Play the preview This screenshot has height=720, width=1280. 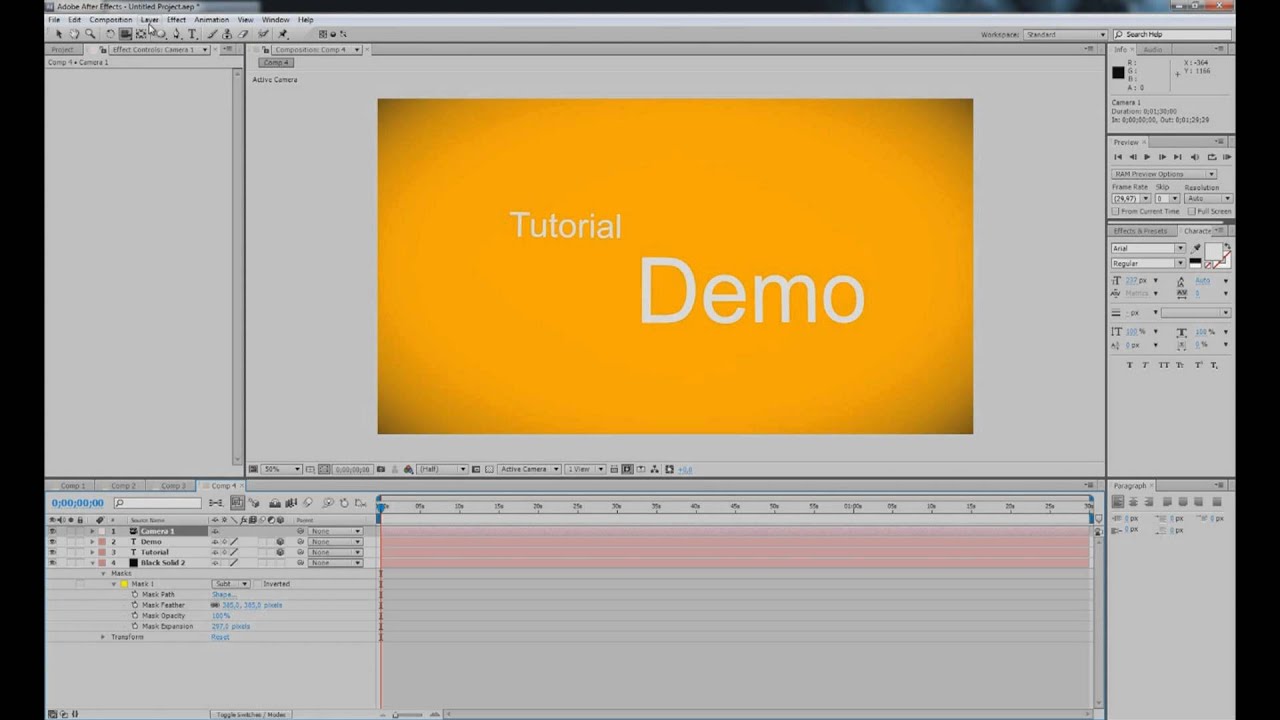pyautogui.click(x=1147, y=157)
